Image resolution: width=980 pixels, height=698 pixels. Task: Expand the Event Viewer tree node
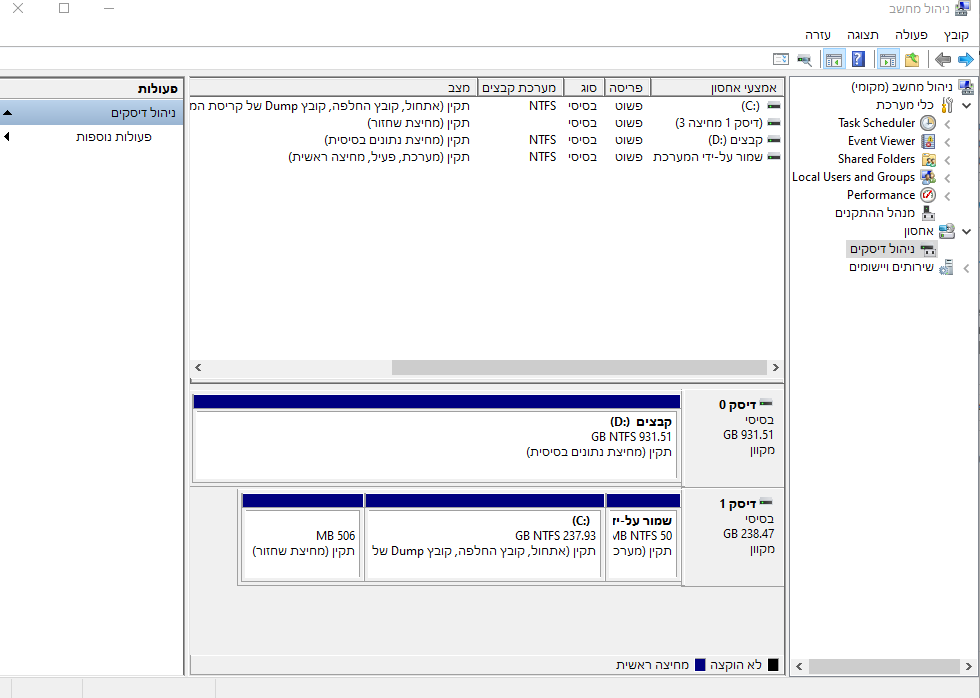(x=948, y=142)
